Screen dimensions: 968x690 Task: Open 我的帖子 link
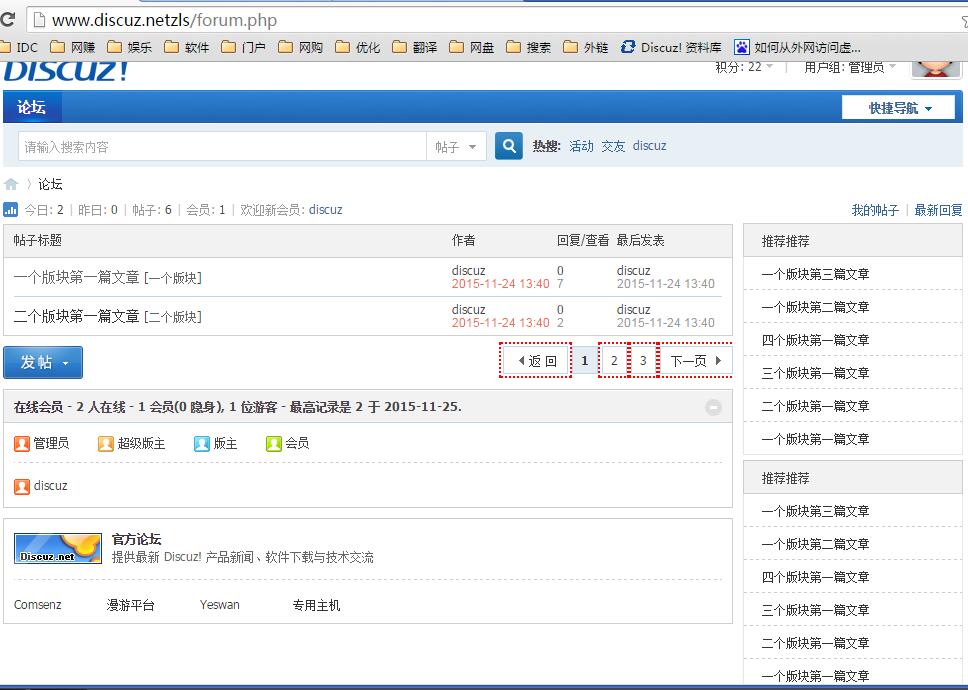tap(875, 210)
